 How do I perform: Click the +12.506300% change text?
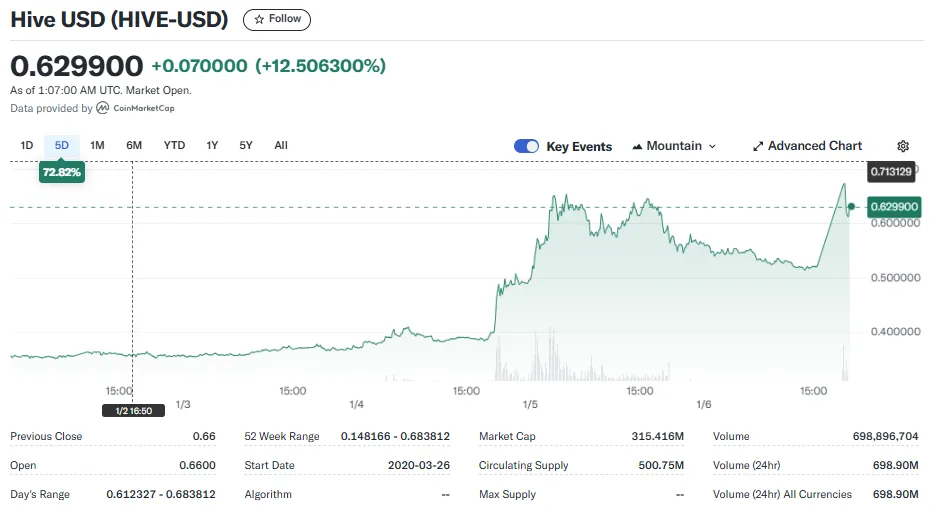(x=321, y=66)
